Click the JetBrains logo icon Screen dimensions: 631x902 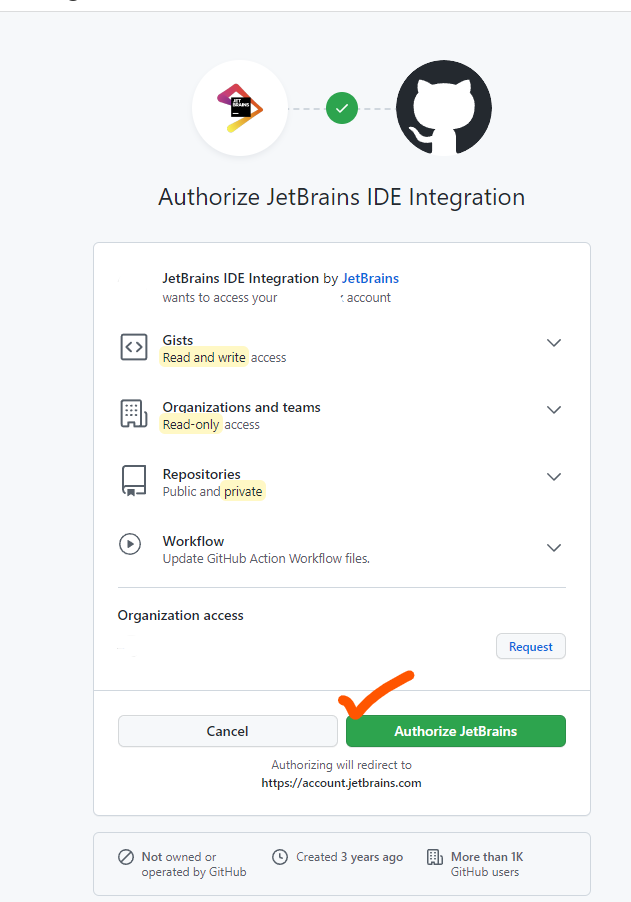coord(240,108)
